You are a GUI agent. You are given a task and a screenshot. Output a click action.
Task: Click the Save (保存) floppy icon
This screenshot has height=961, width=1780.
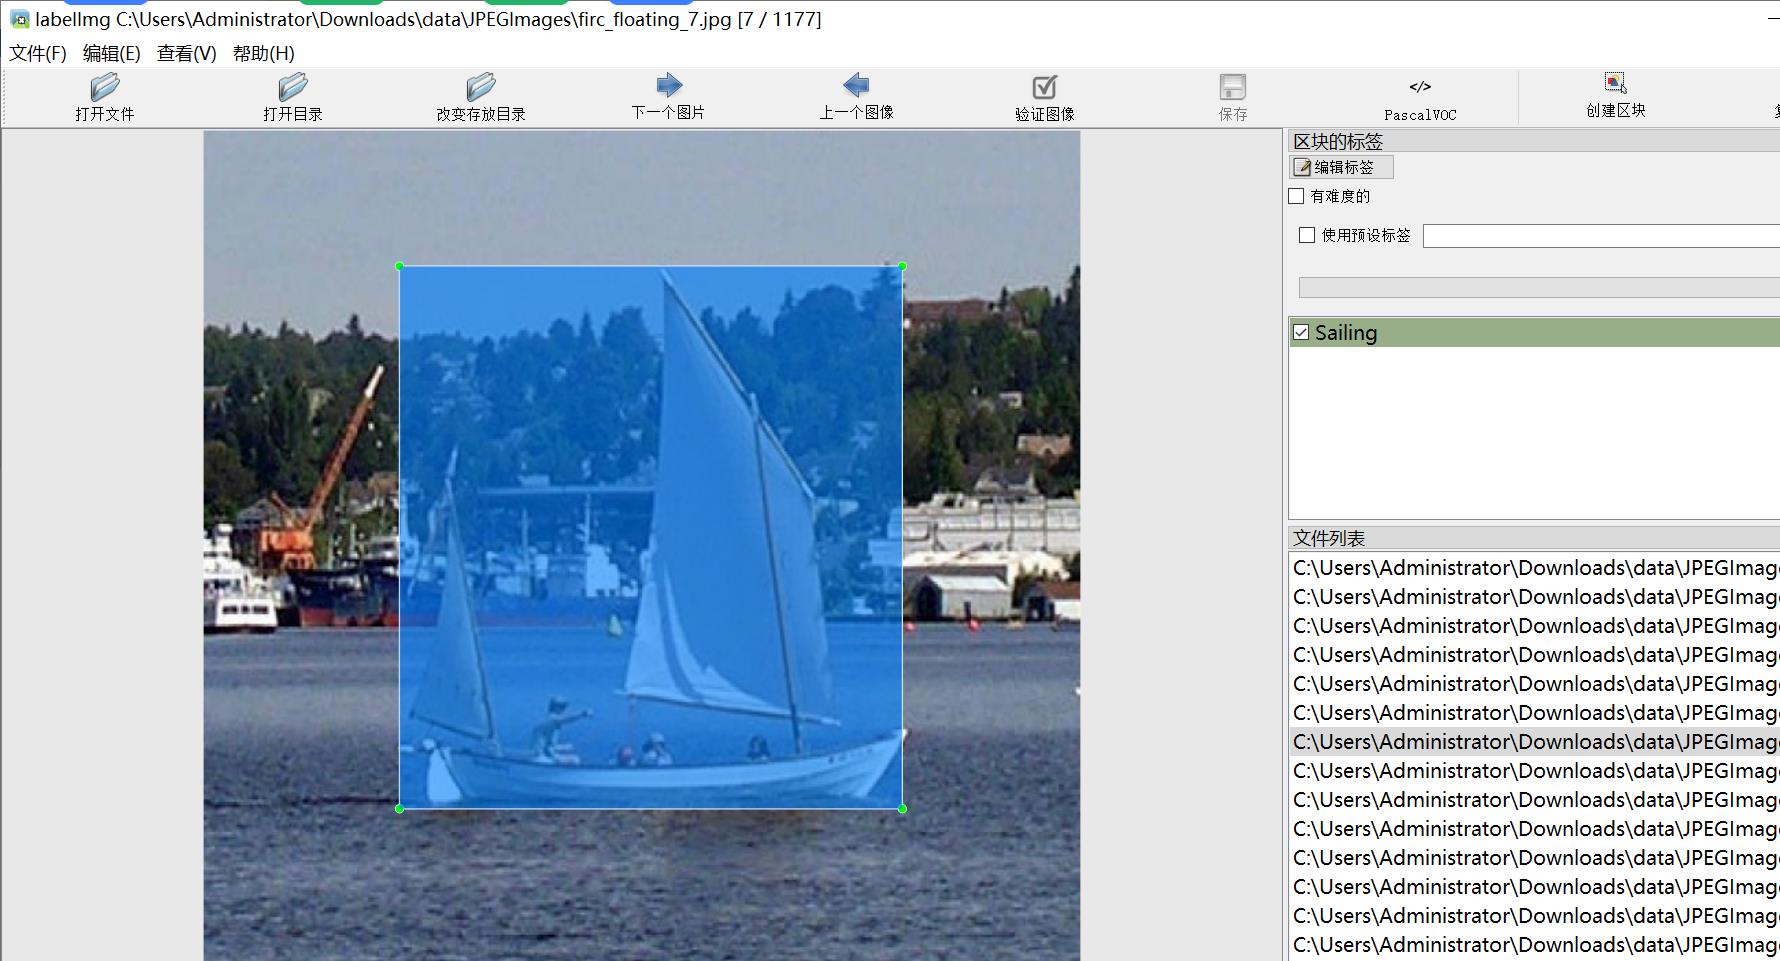[x=1232, y=87]
